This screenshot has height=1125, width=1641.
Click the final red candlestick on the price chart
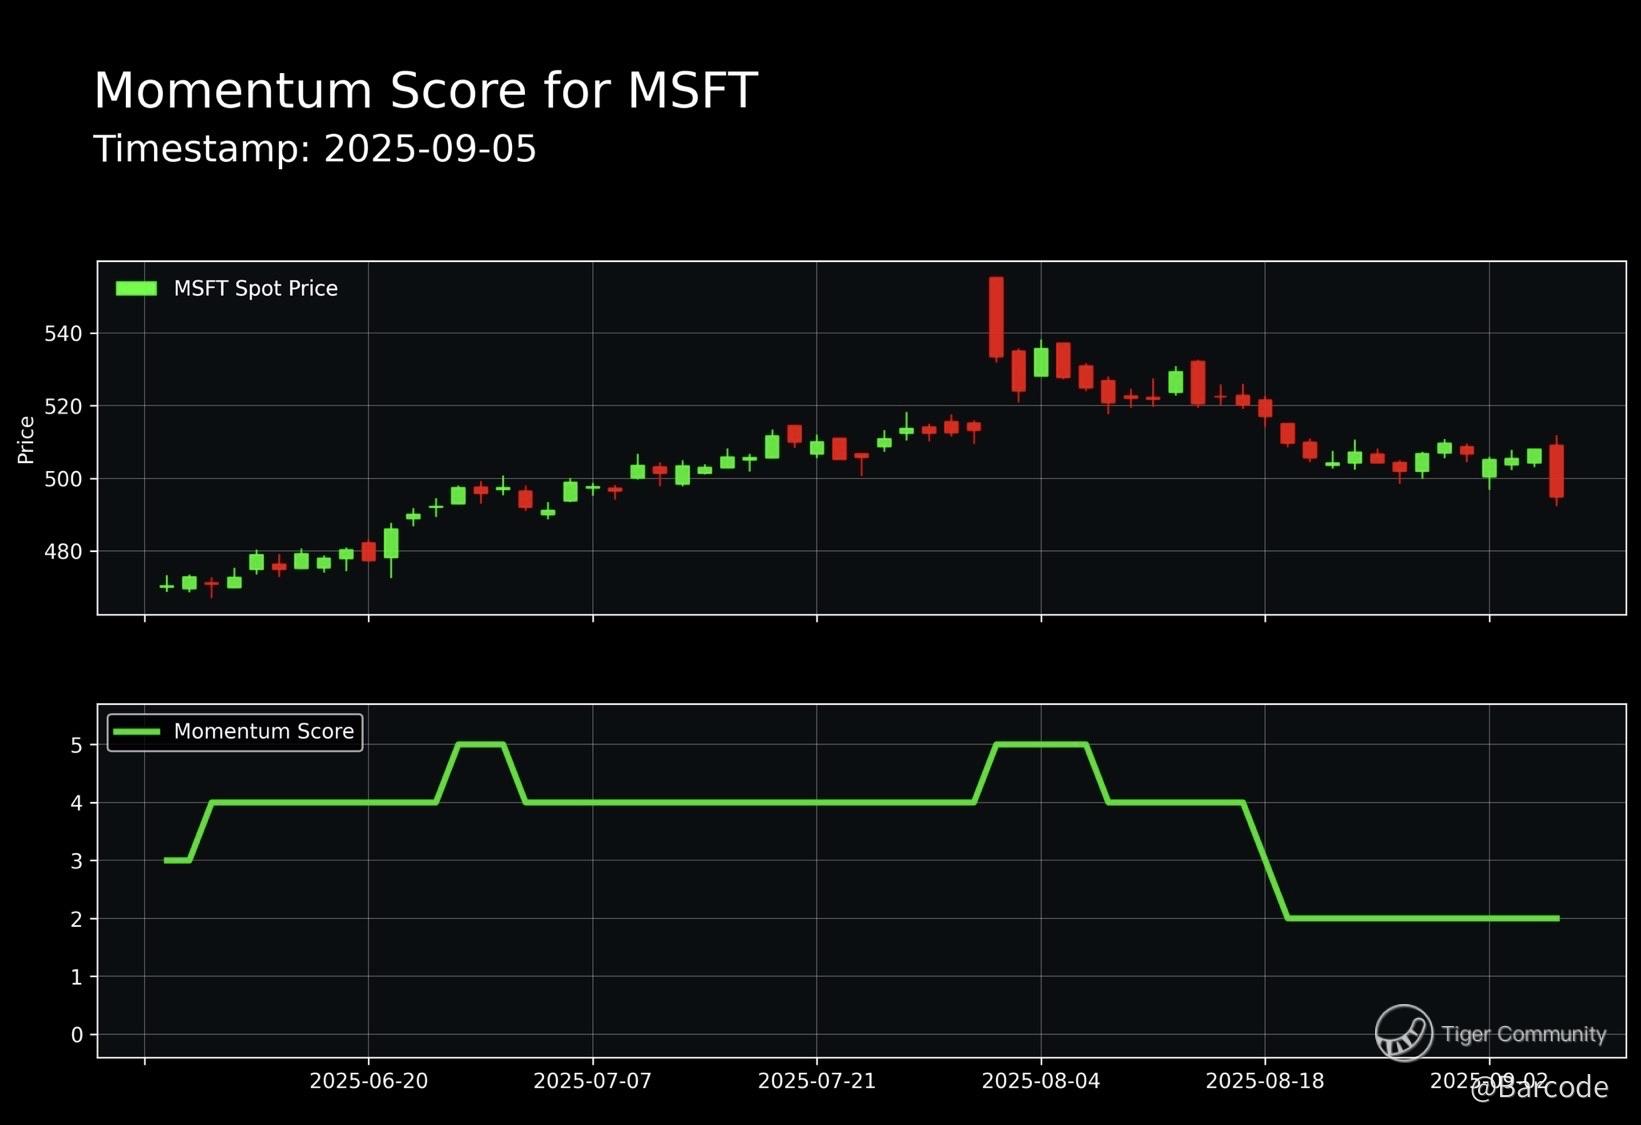point(1557,470)
